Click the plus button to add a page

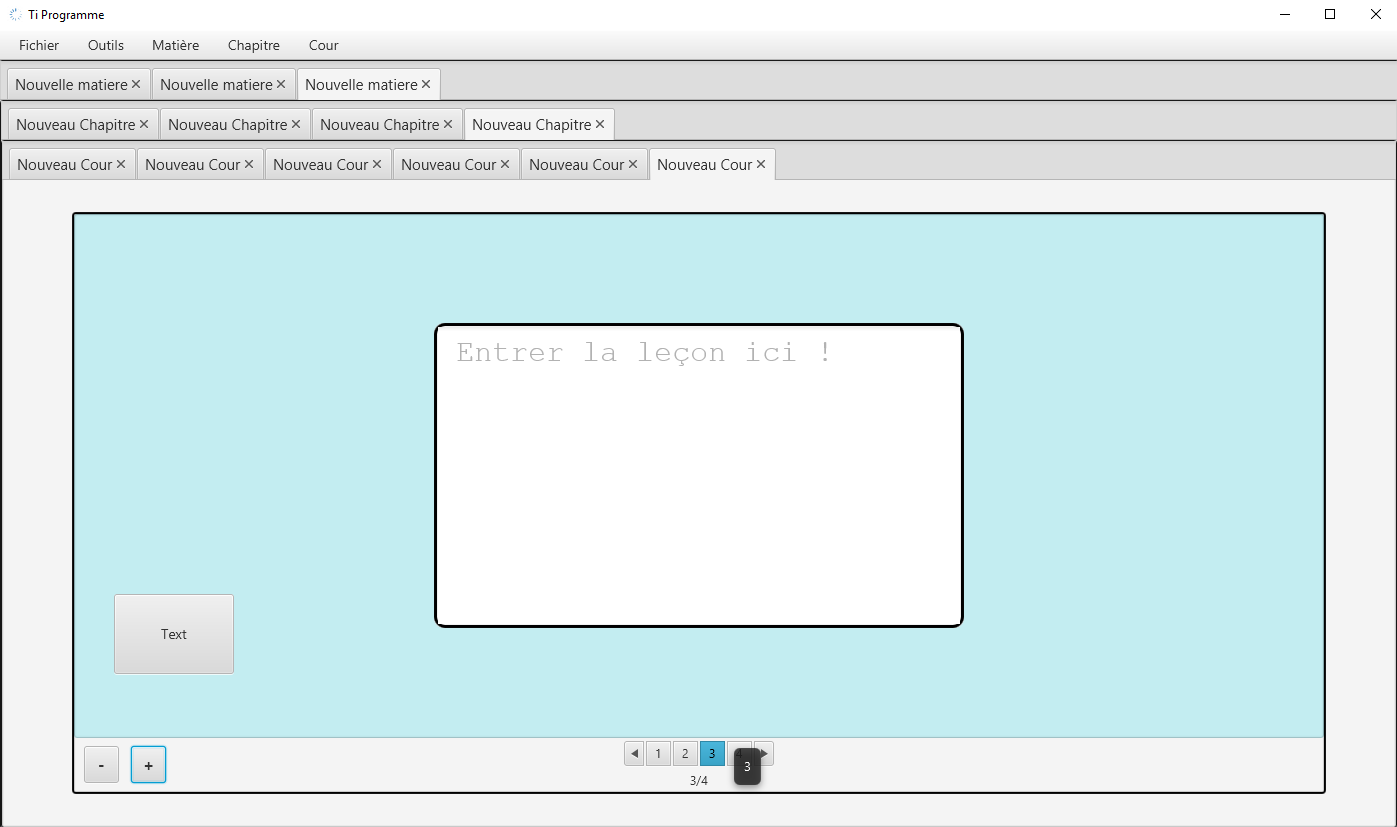click(x=148, y=765)
